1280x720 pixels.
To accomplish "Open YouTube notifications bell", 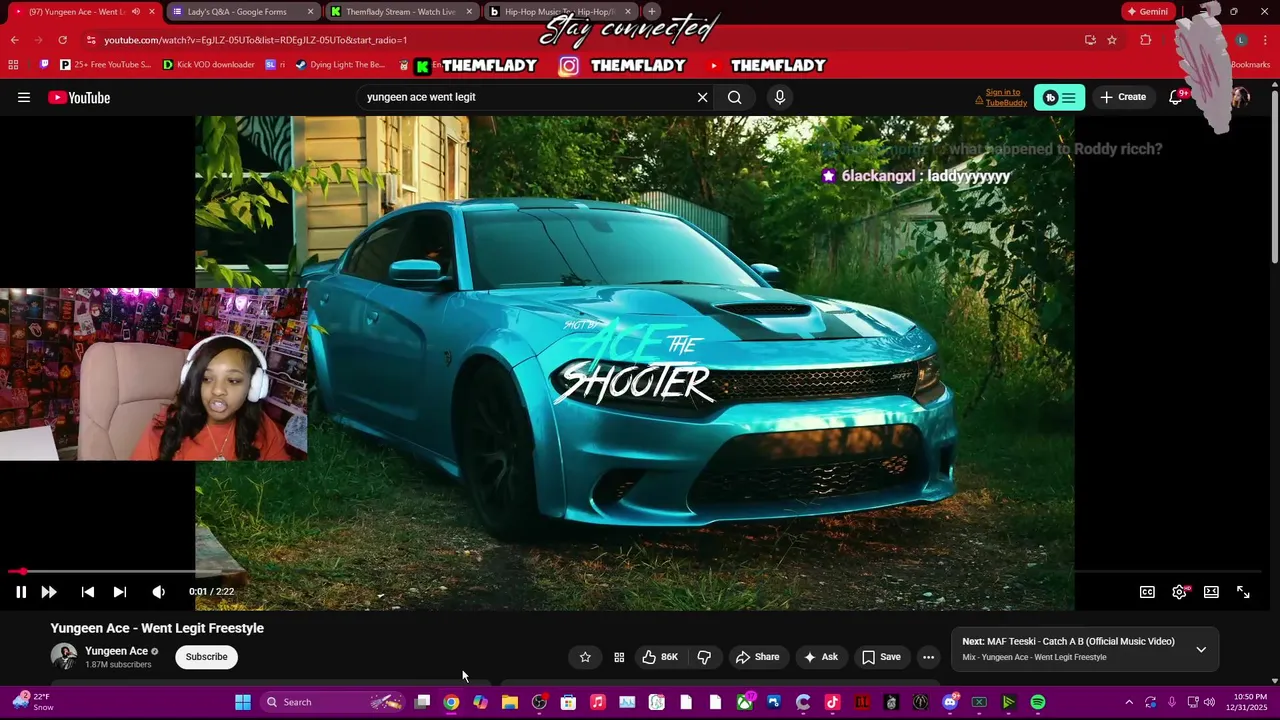I will point(1176,97).
